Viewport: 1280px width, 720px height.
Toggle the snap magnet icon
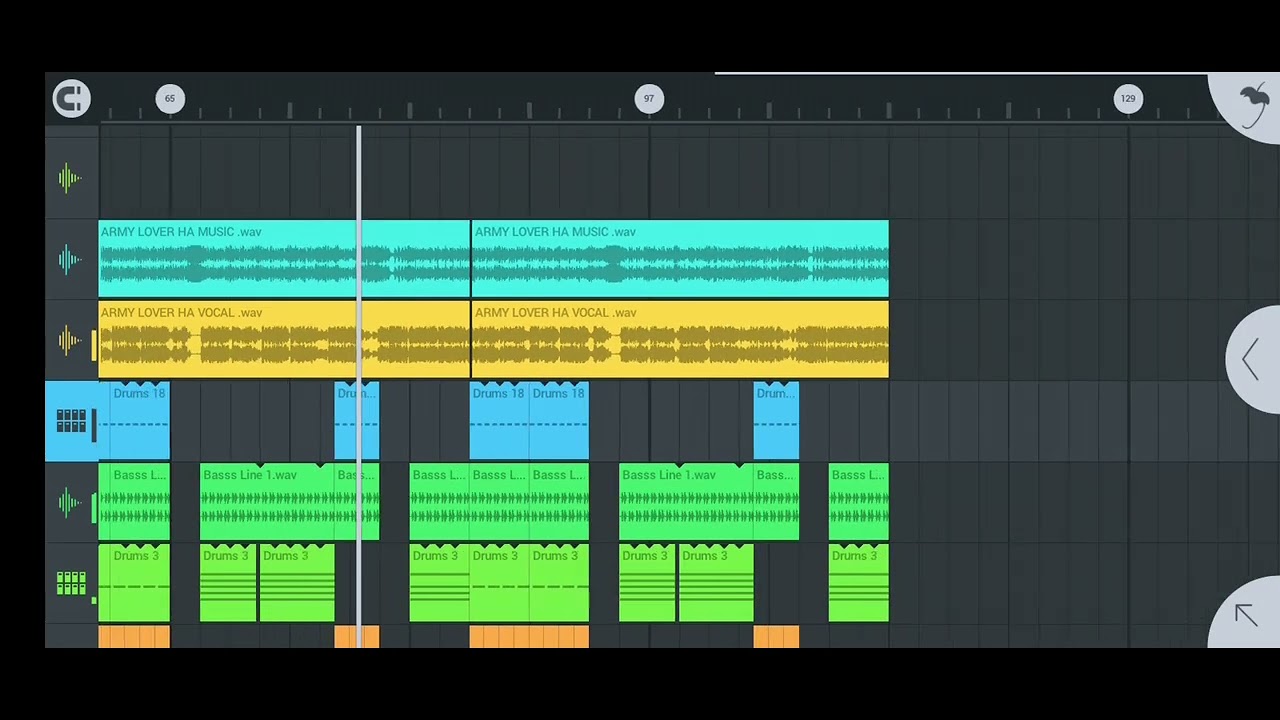tap(71, 99)
